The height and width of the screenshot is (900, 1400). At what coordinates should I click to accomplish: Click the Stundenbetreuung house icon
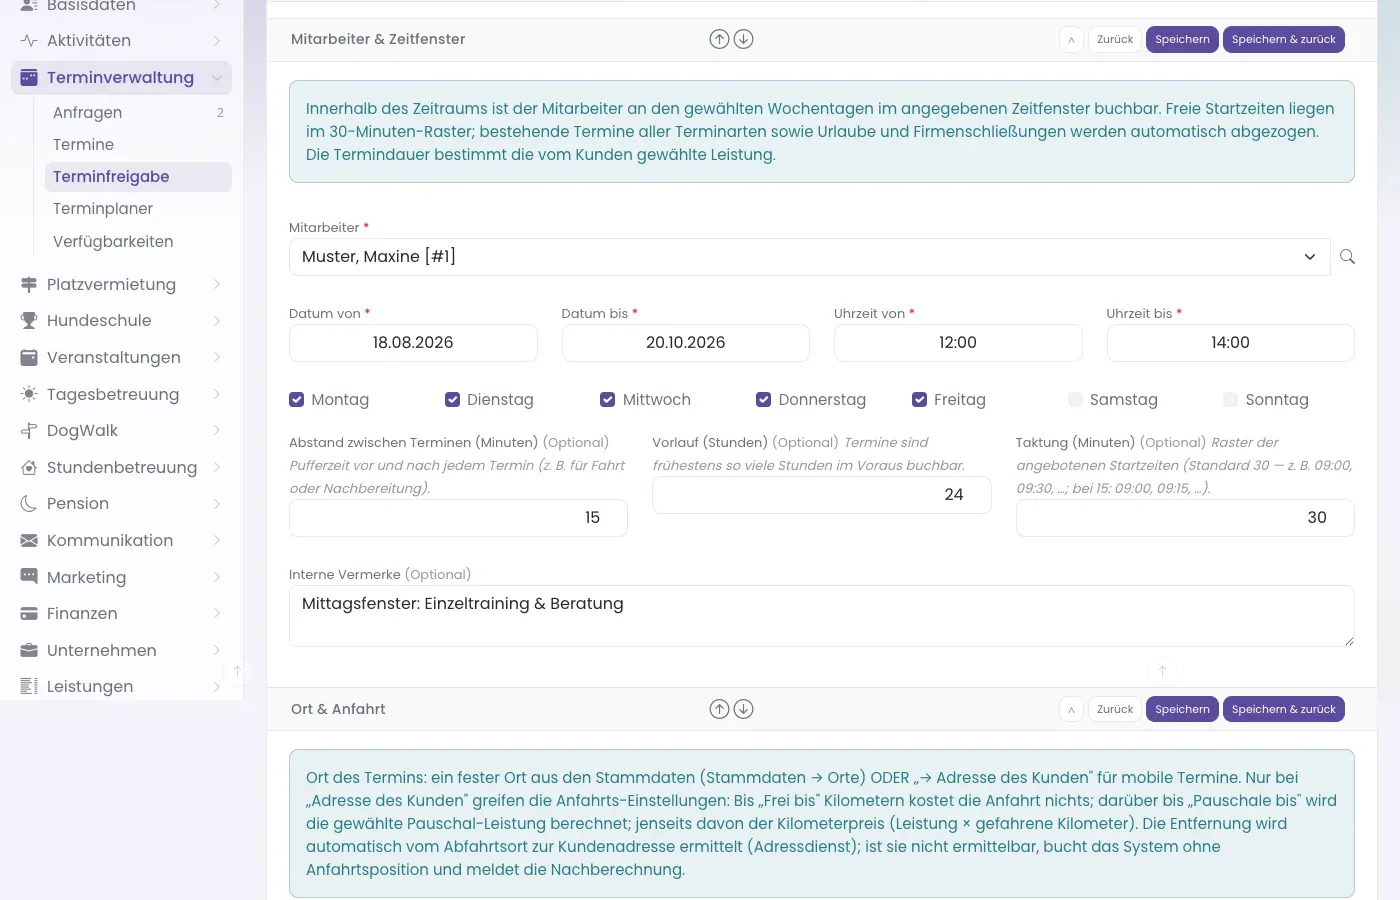point(29,468)
